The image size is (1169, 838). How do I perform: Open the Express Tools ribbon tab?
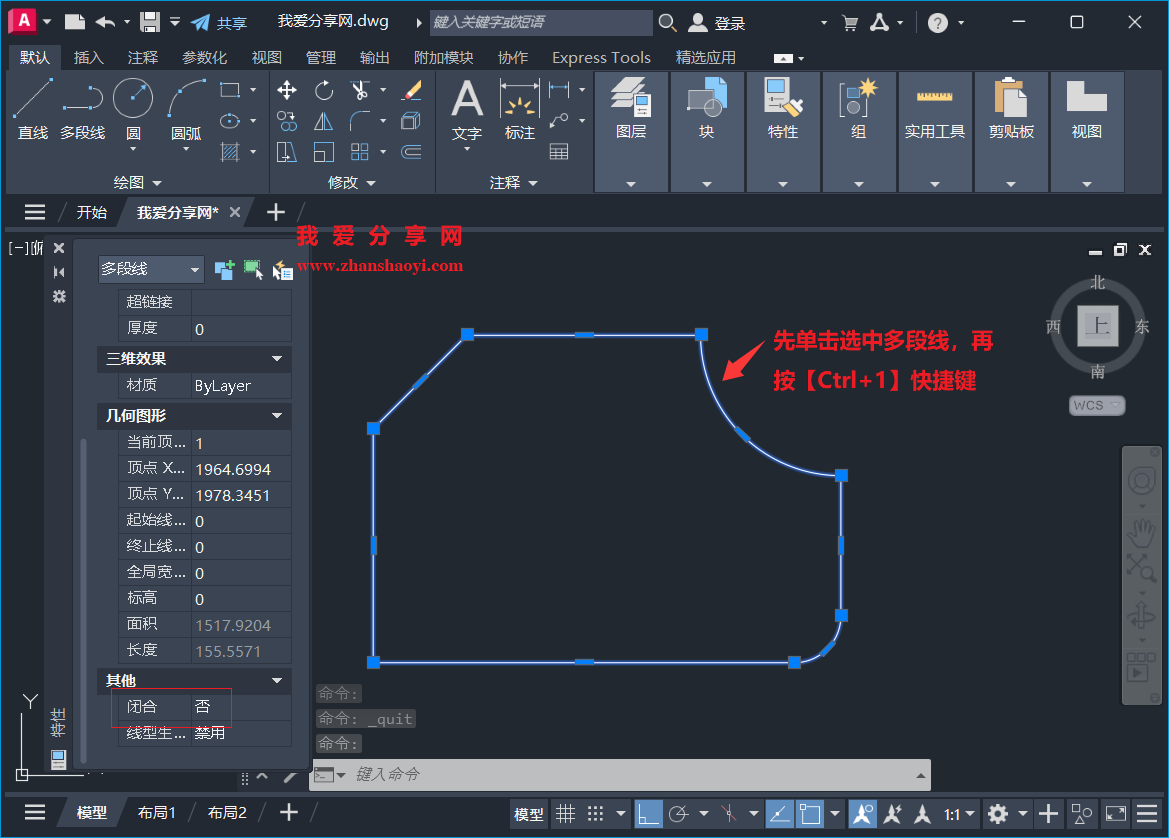pyautogui.click(x=600, y=57)
